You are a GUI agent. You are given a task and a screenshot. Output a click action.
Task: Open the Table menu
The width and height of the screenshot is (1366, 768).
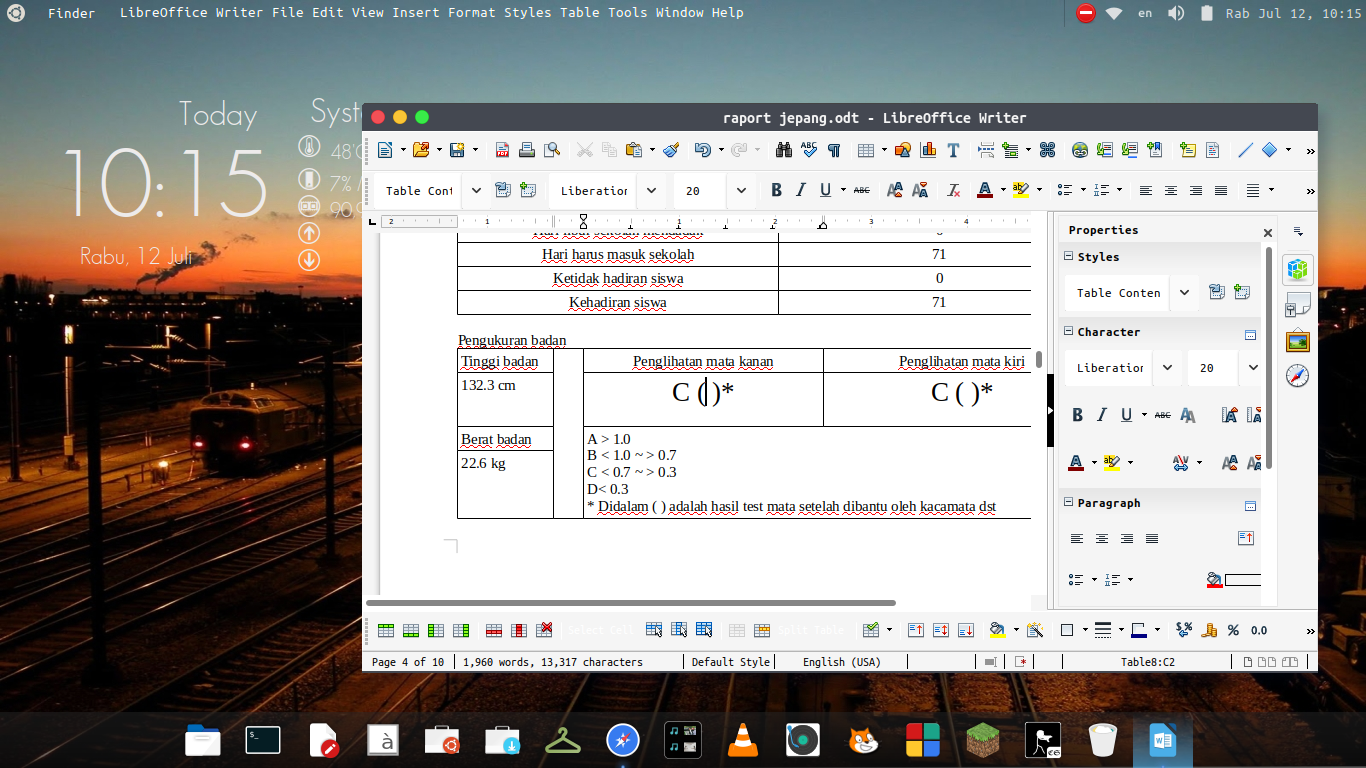coord(578,12)
